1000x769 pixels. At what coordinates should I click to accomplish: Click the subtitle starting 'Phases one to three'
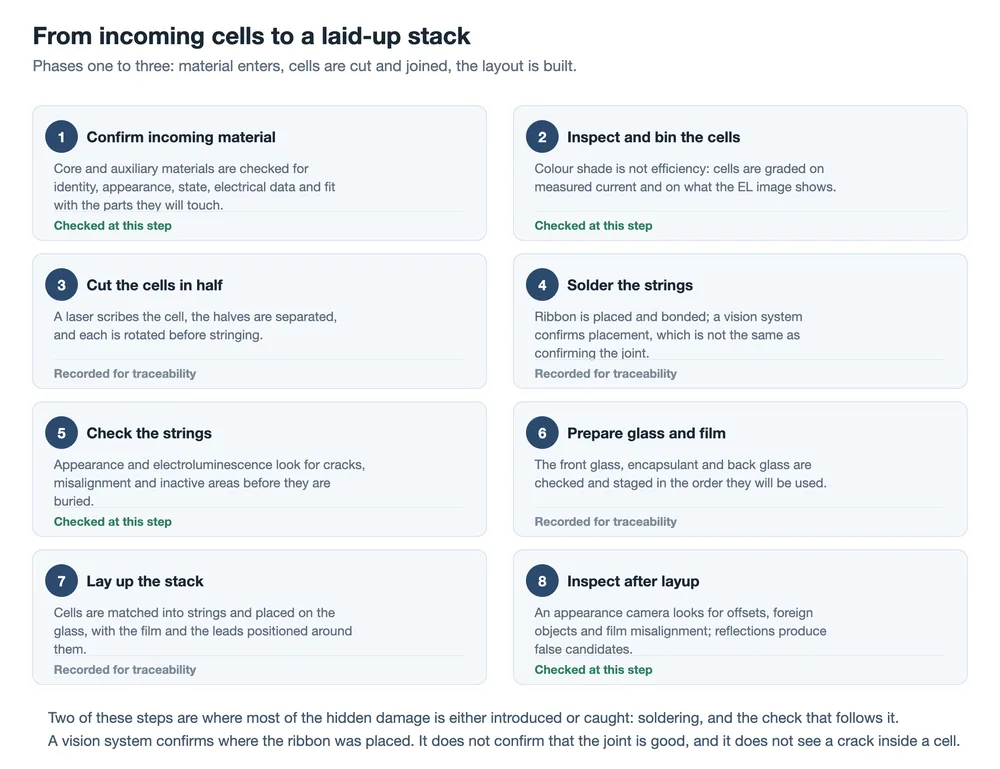[305, 66]
